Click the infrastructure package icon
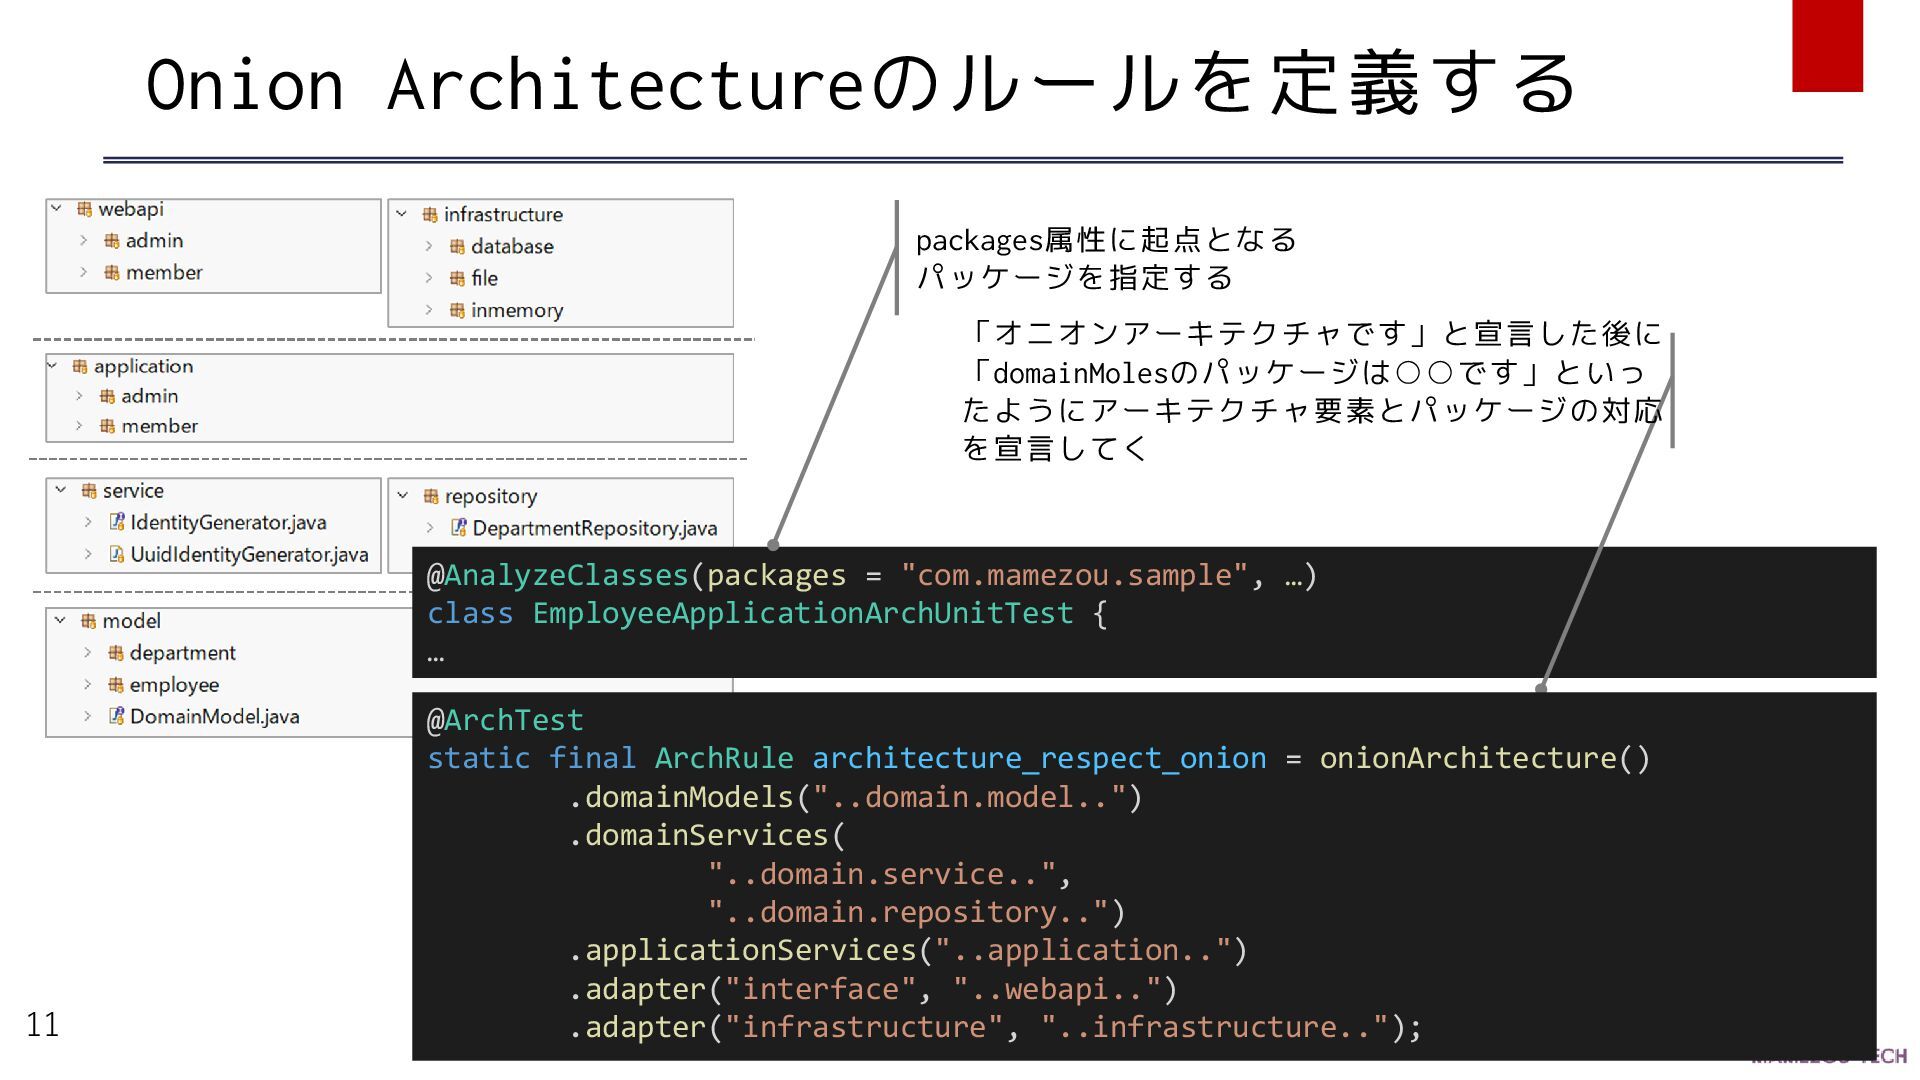1920x1080 pixels. coord(430,215)
